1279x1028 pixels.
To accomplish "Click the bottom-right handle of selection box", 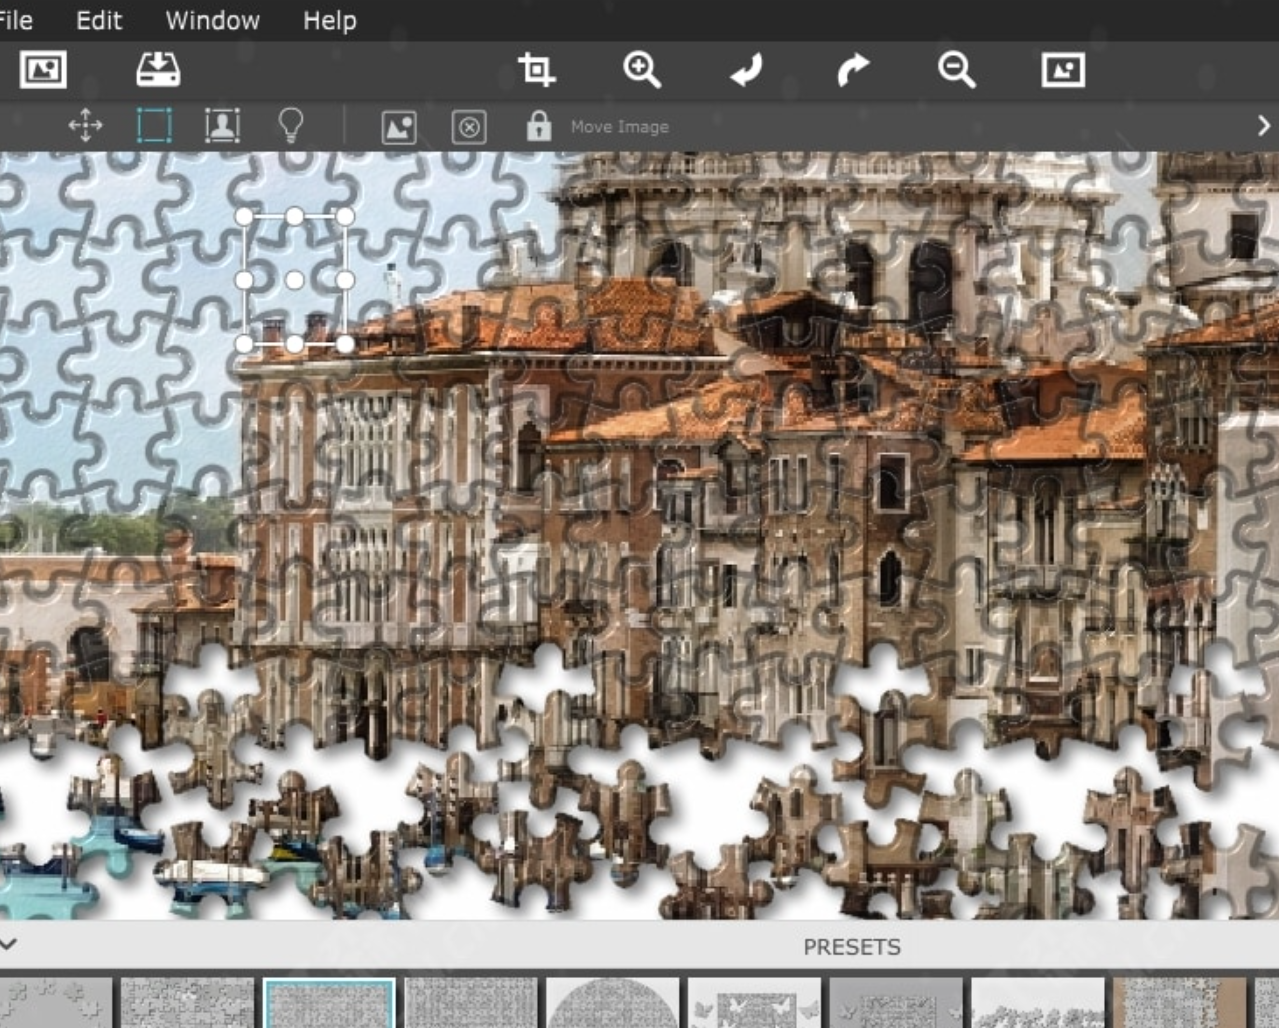I will click(345, 344).
